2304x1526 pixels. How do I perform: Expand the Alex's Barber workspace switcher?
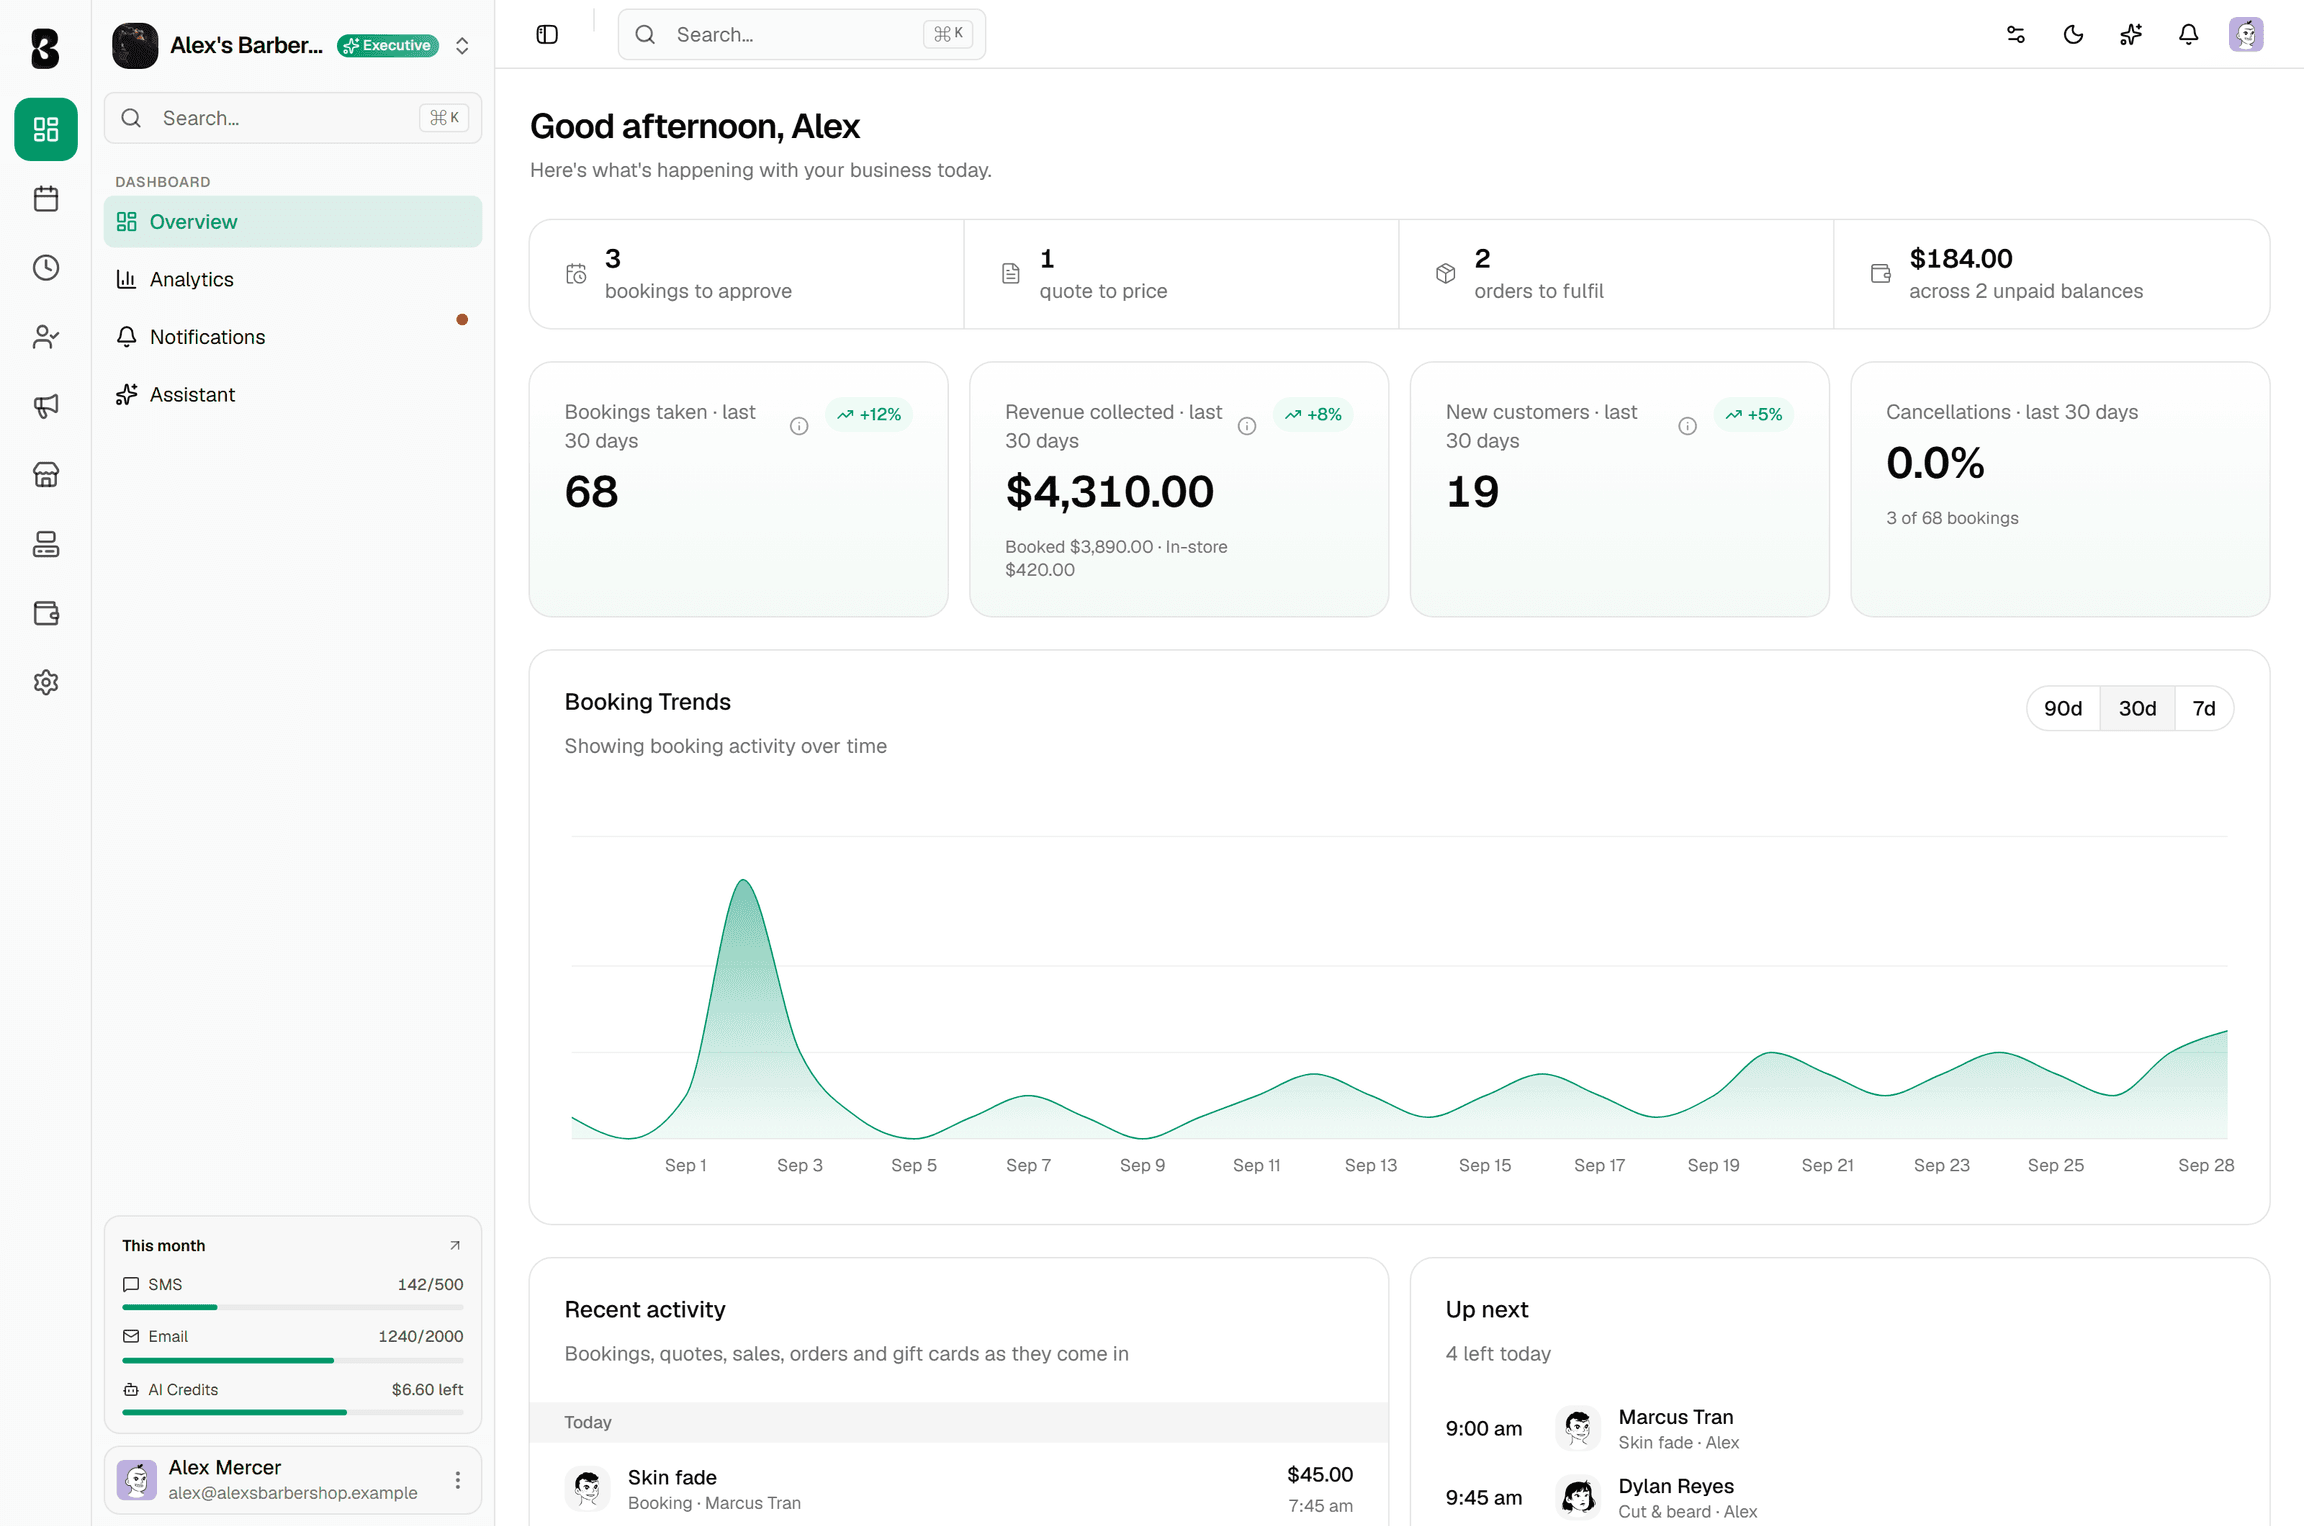[462, 46]
